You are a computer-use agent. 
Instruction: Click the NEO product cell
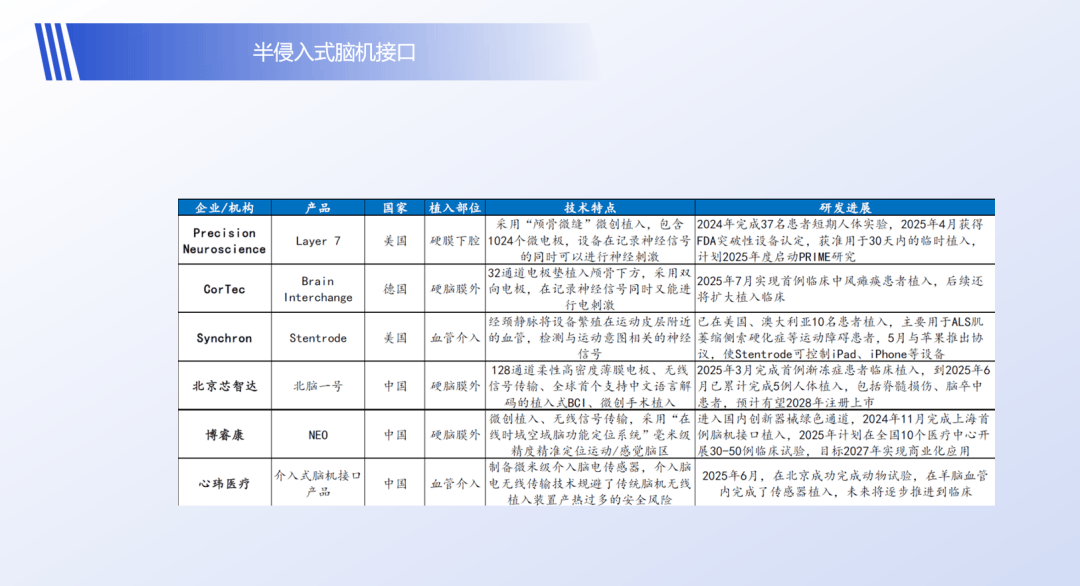point(318,435)
